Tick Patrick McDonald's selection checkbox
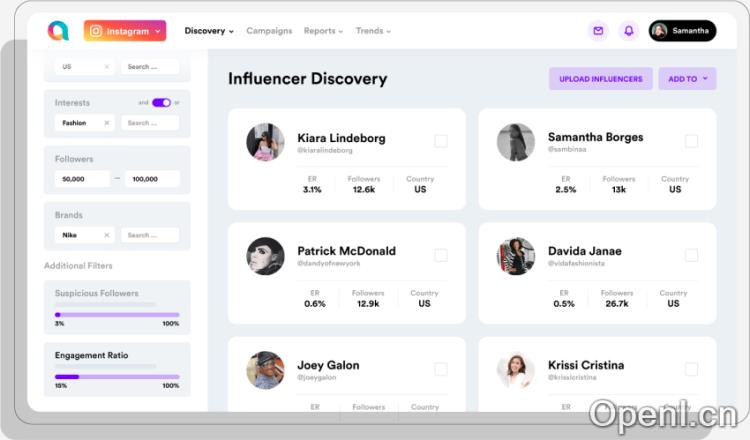 pos(441,255)
